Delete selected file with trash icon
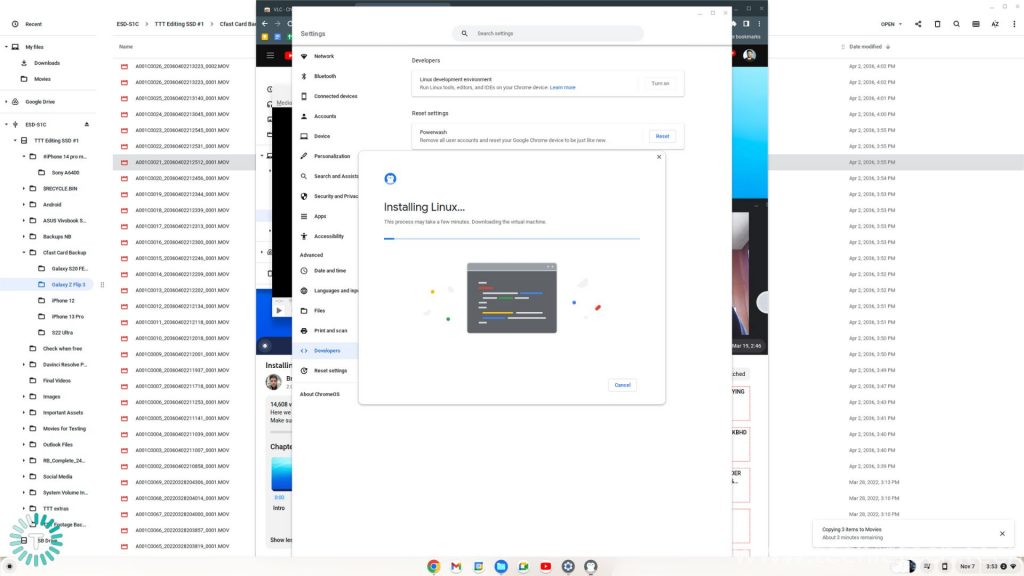 click(x=937, y=24)
